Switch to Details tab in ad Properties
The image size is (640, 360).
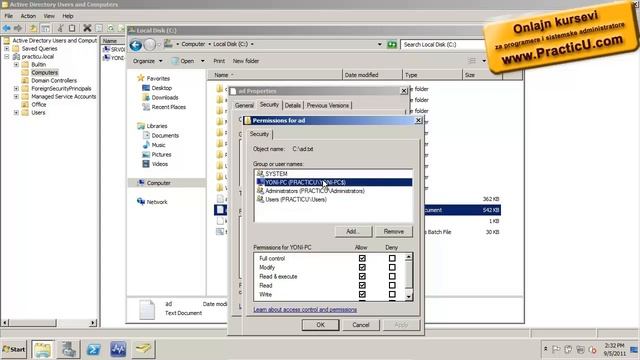pos(293,105)
